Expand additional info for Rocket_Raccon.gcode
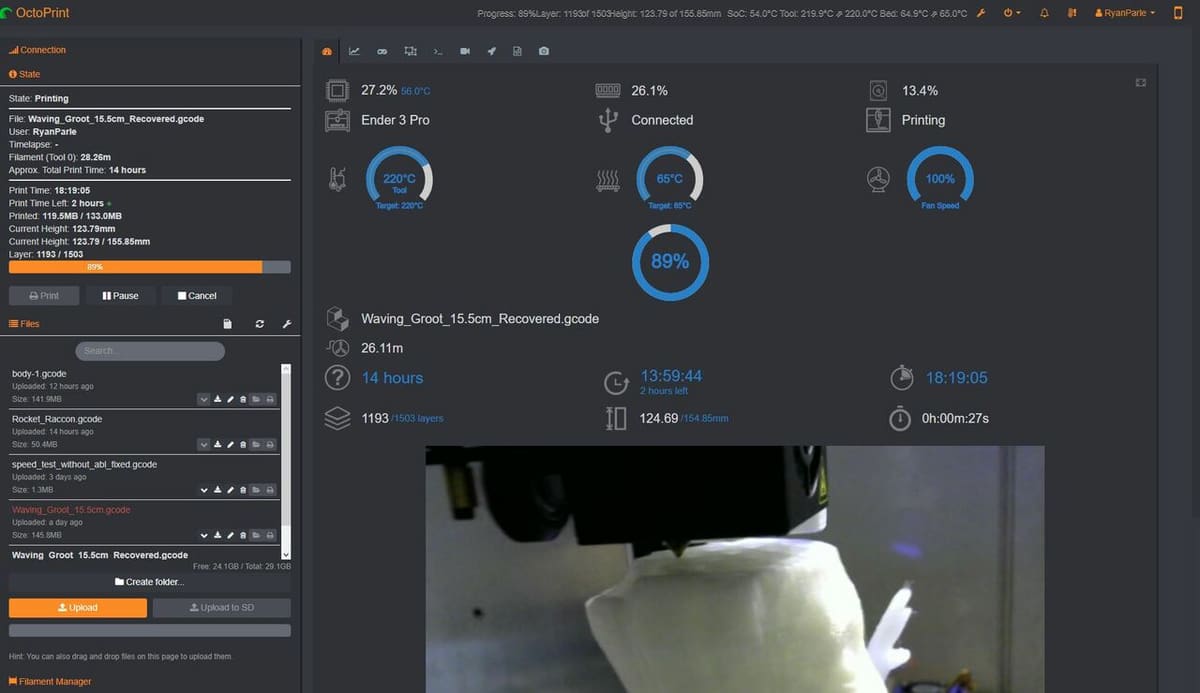Screen dimensions: 1200x693 point(204,444)
